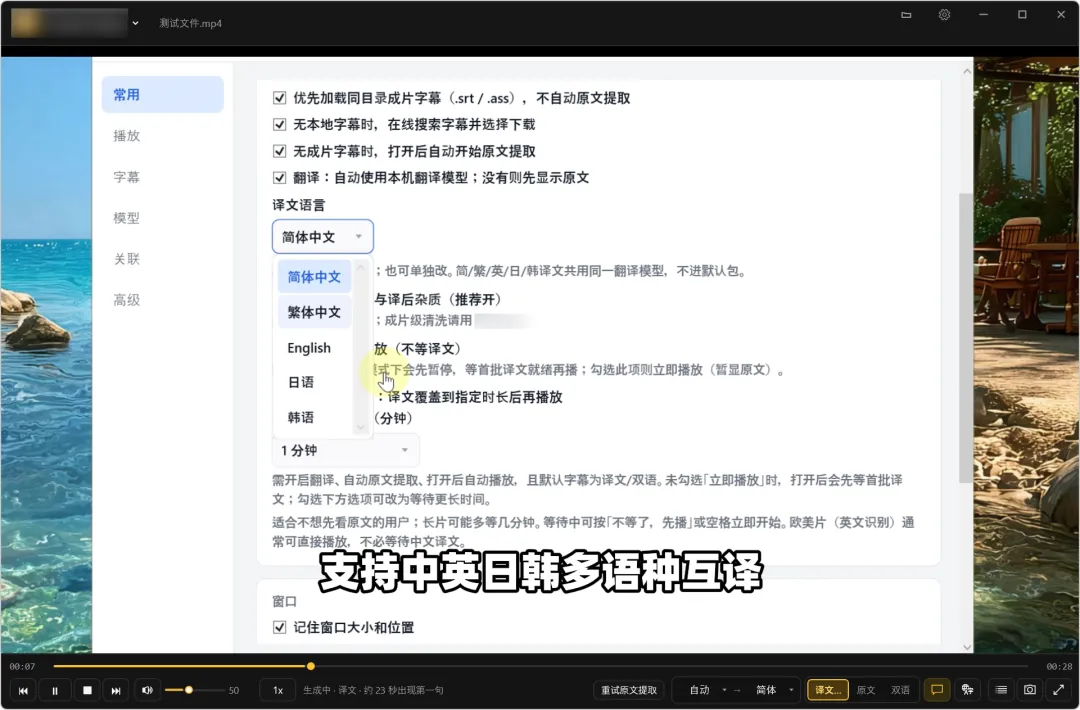Skip to the next track
This screenshot has width=1080, height=710.
pos(116,690)
